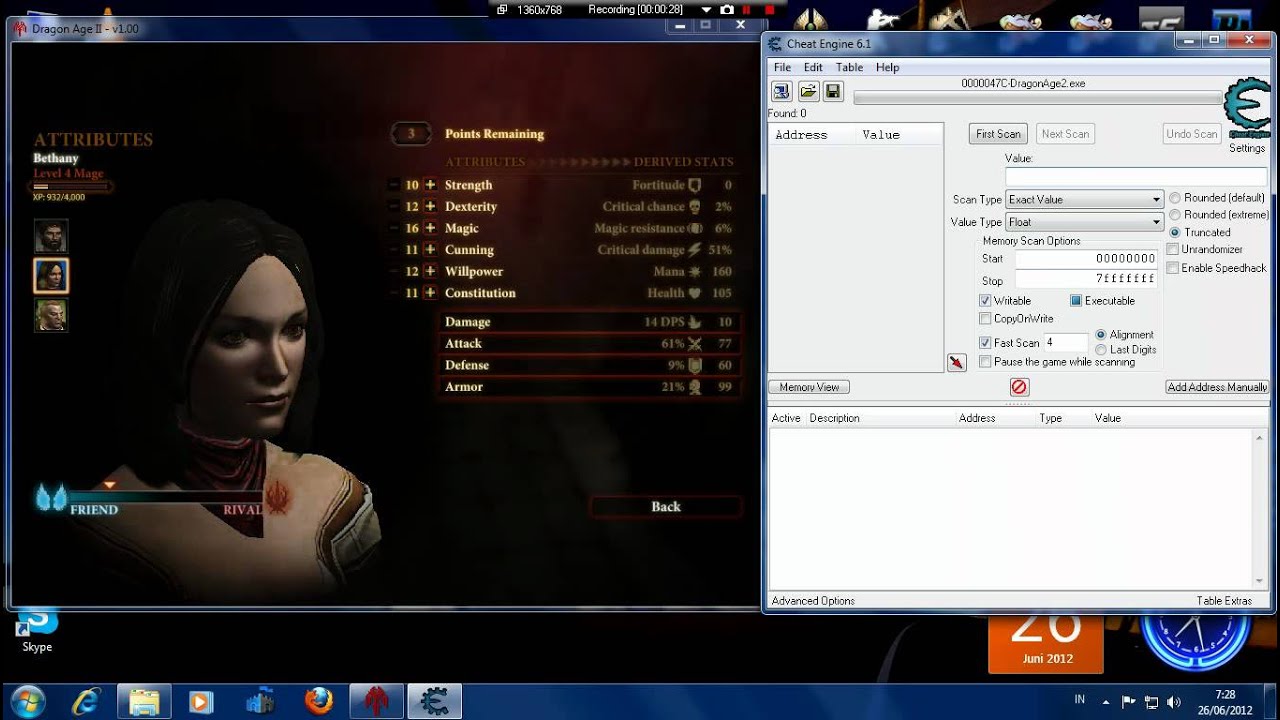Enable the Speedhack checkbox

click(1173, 268)
